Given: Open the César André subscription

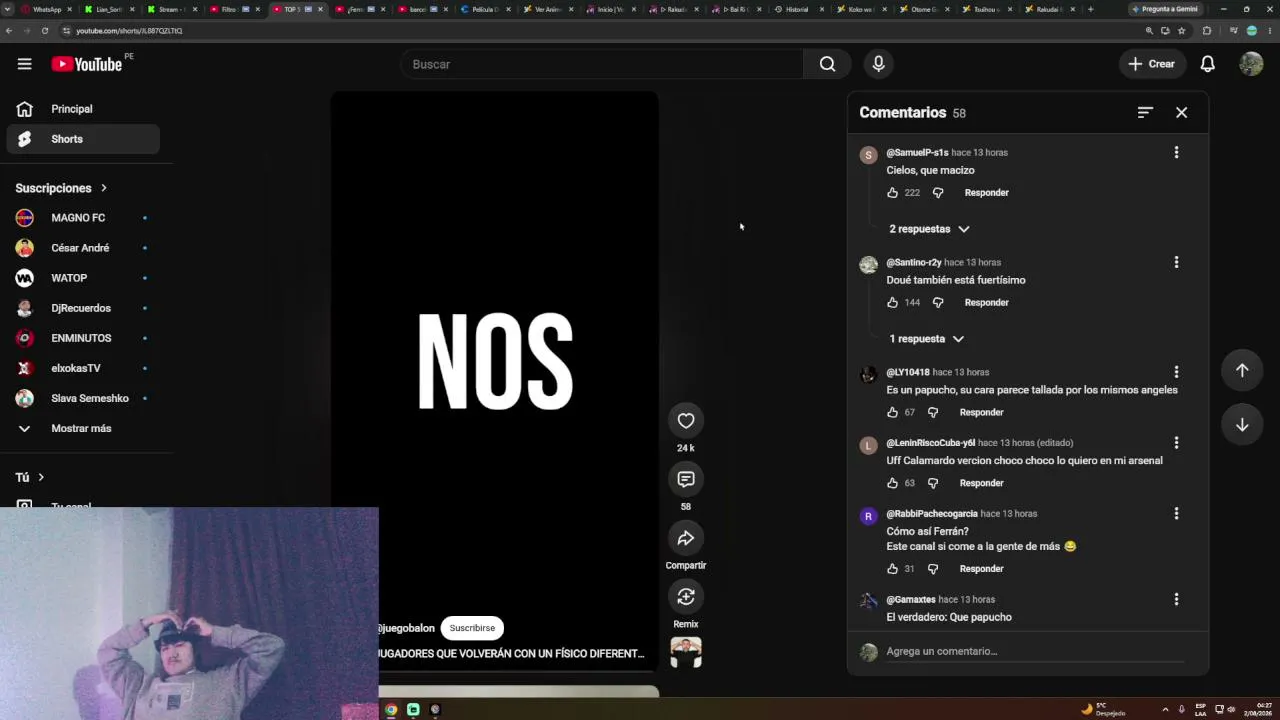Looking at the screenshot, I should pos(83,248).
